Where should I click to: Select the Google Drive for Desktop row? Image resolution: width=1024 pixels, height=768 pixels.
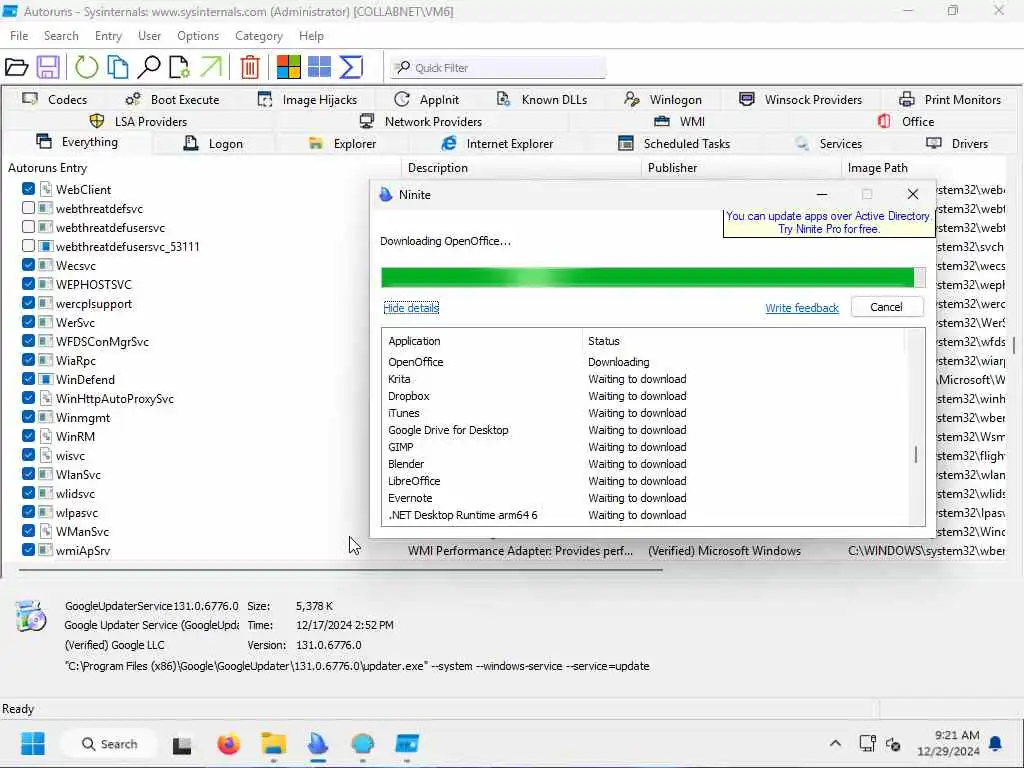[x=645, y=430]
